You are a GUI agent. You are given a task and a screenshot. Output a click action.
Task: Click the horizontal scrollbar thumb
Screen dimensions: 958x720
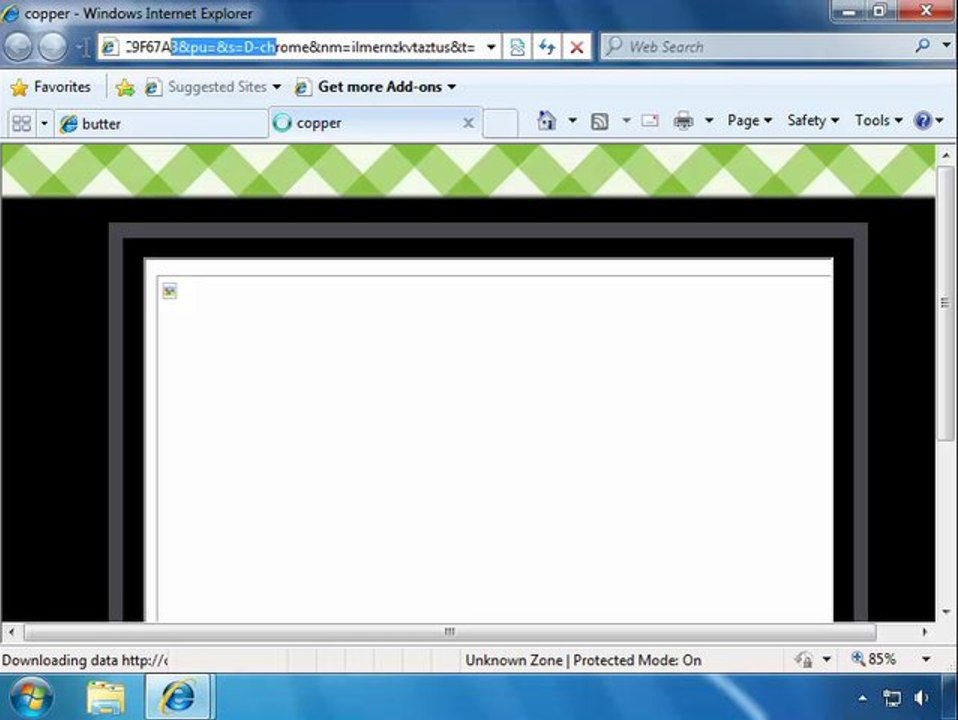click(450, 631)
